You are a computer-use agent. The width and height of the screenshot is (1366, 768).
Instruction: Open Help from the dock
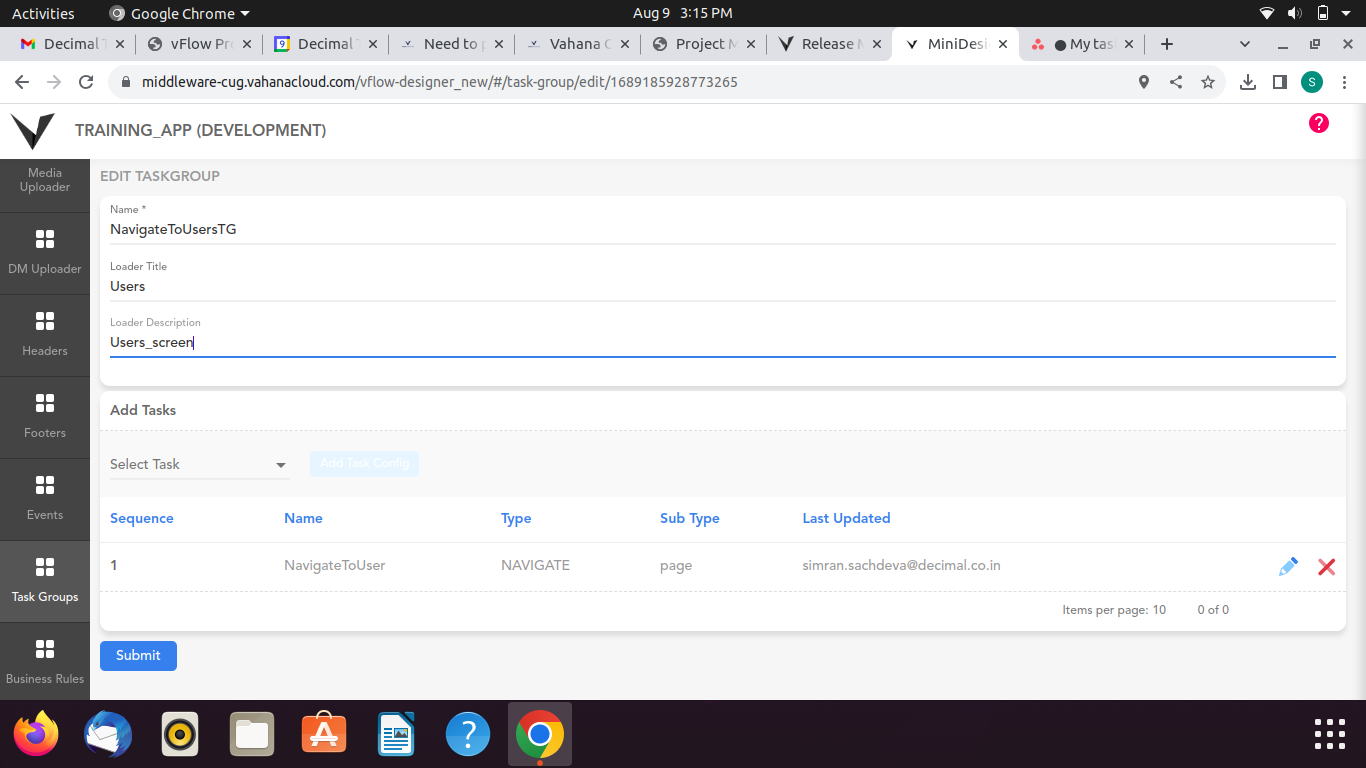click(x=468, y=735)
